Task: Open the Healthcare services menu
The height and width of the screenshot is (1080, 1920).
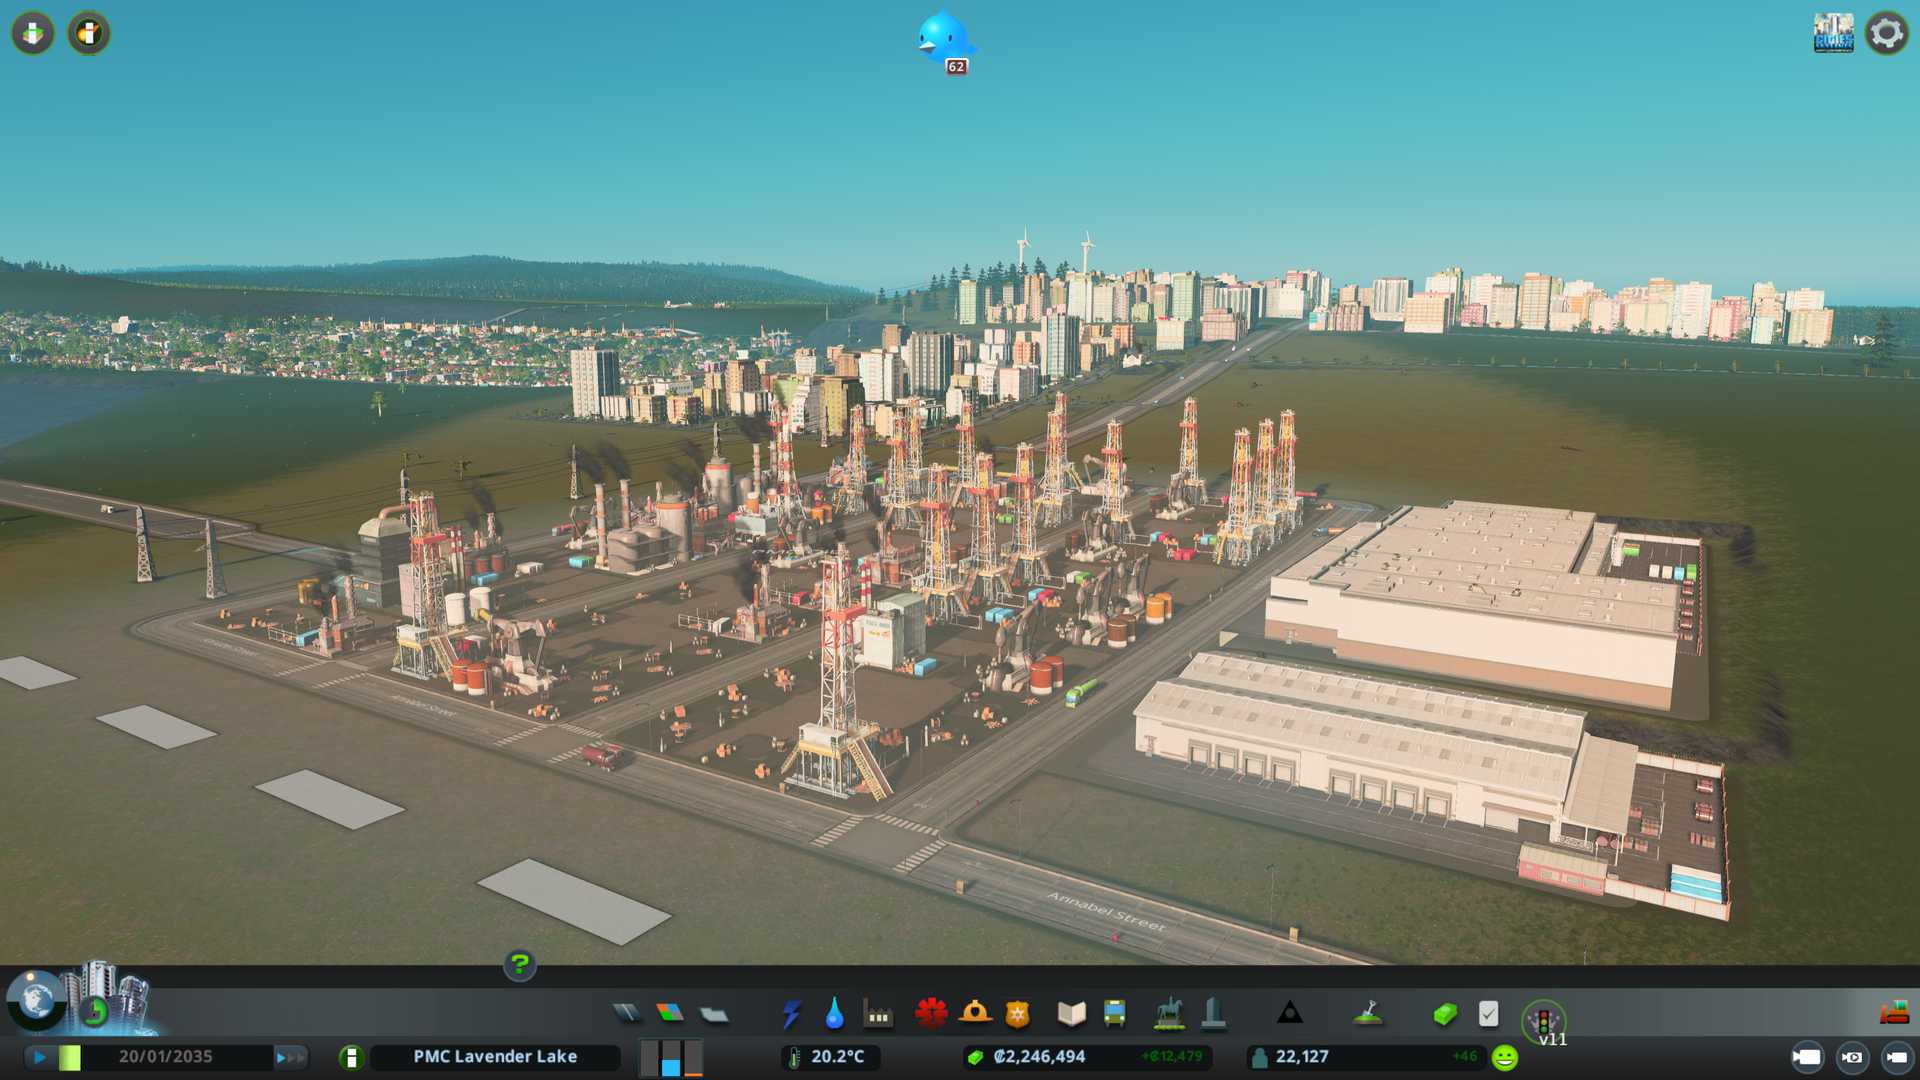Action: point(931,1014)
